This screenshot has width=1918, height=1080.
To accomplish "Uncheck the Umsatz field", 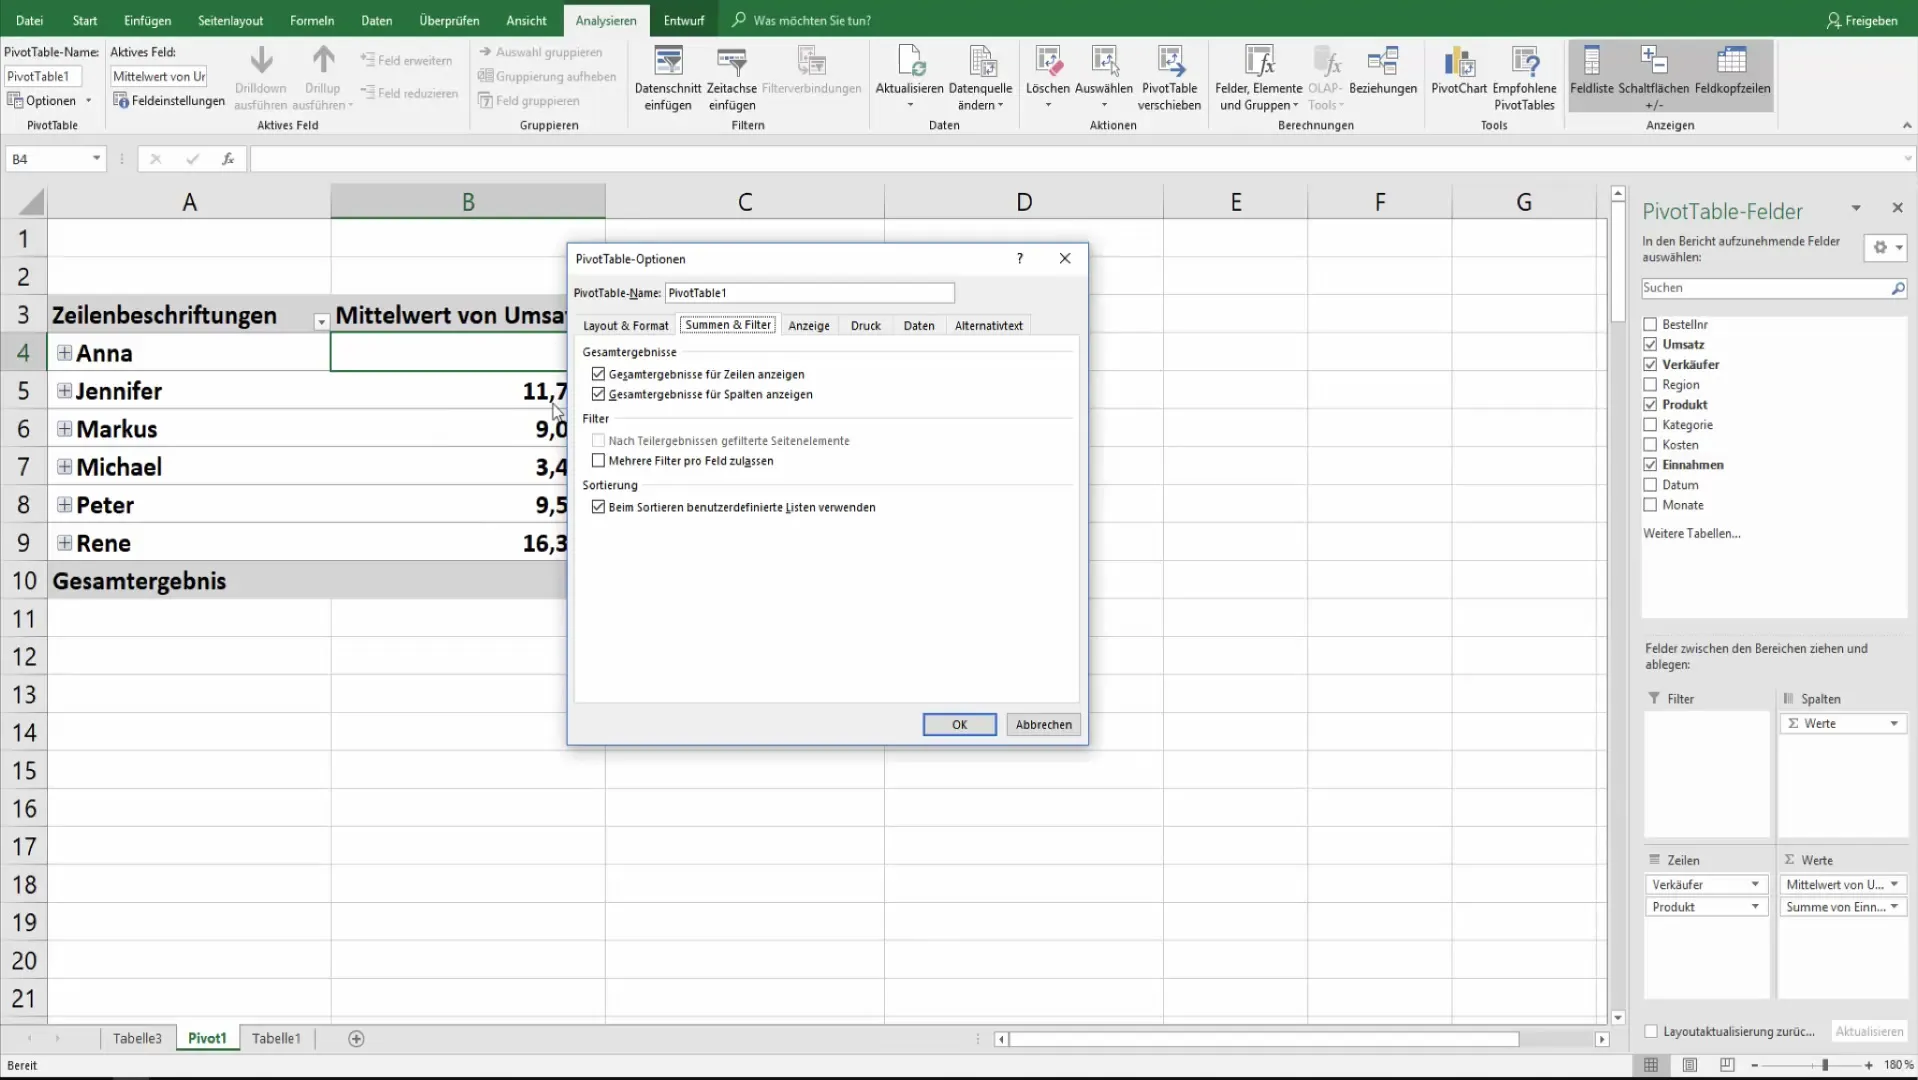I will point(1651,344).
